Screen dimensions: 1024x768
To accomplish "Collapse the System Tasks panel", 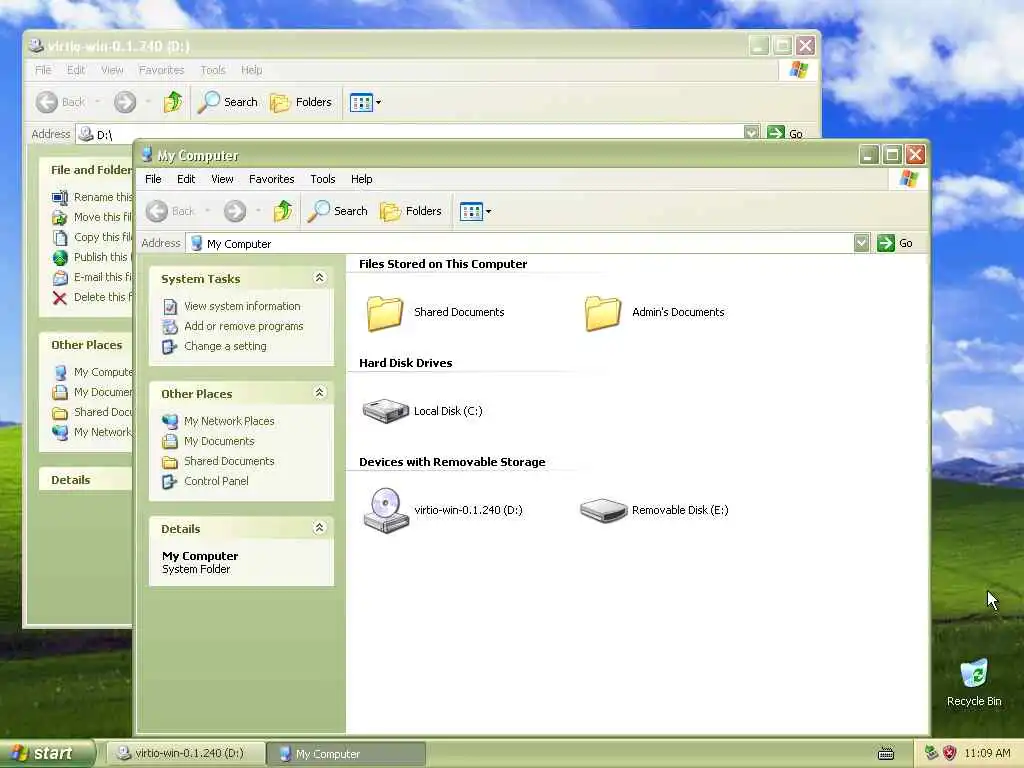I will tap(319, 278).
